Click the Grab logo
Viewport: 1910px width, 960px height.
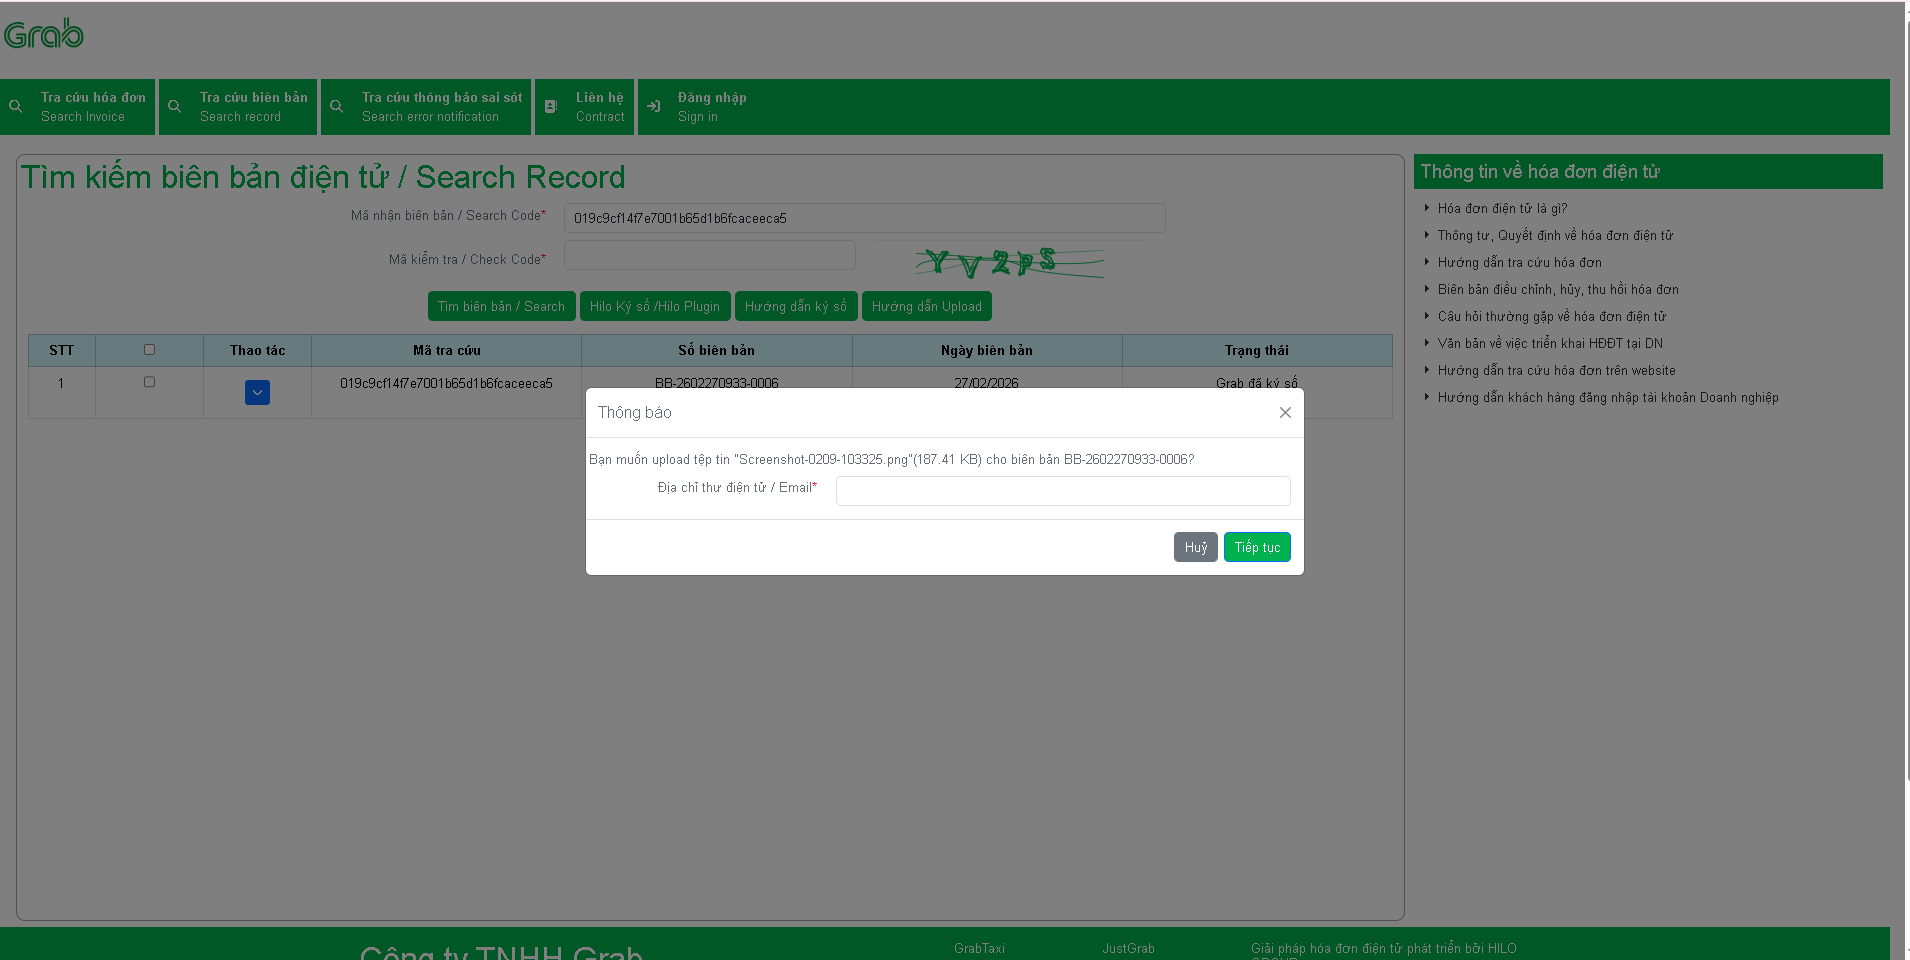(44, 34)
